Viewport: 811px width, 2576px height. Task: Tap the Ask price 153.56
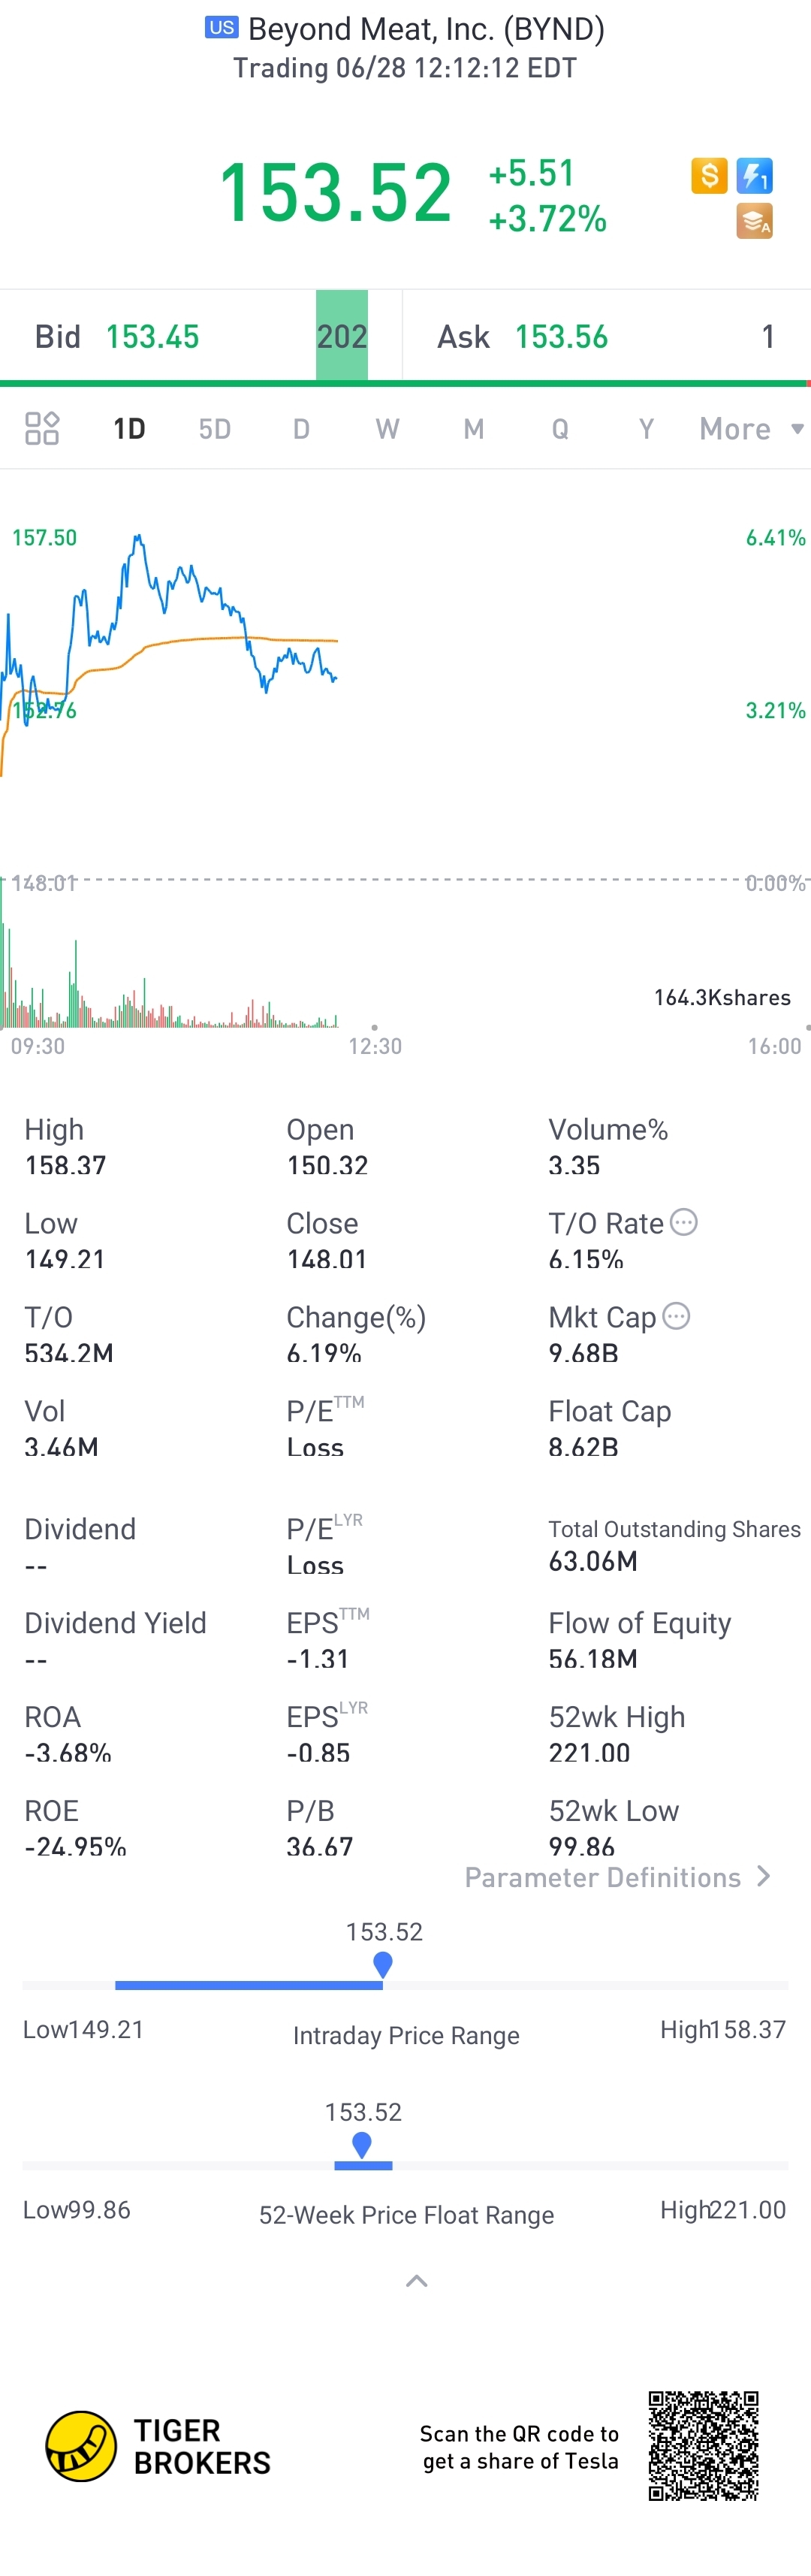[x=561, y=337]
